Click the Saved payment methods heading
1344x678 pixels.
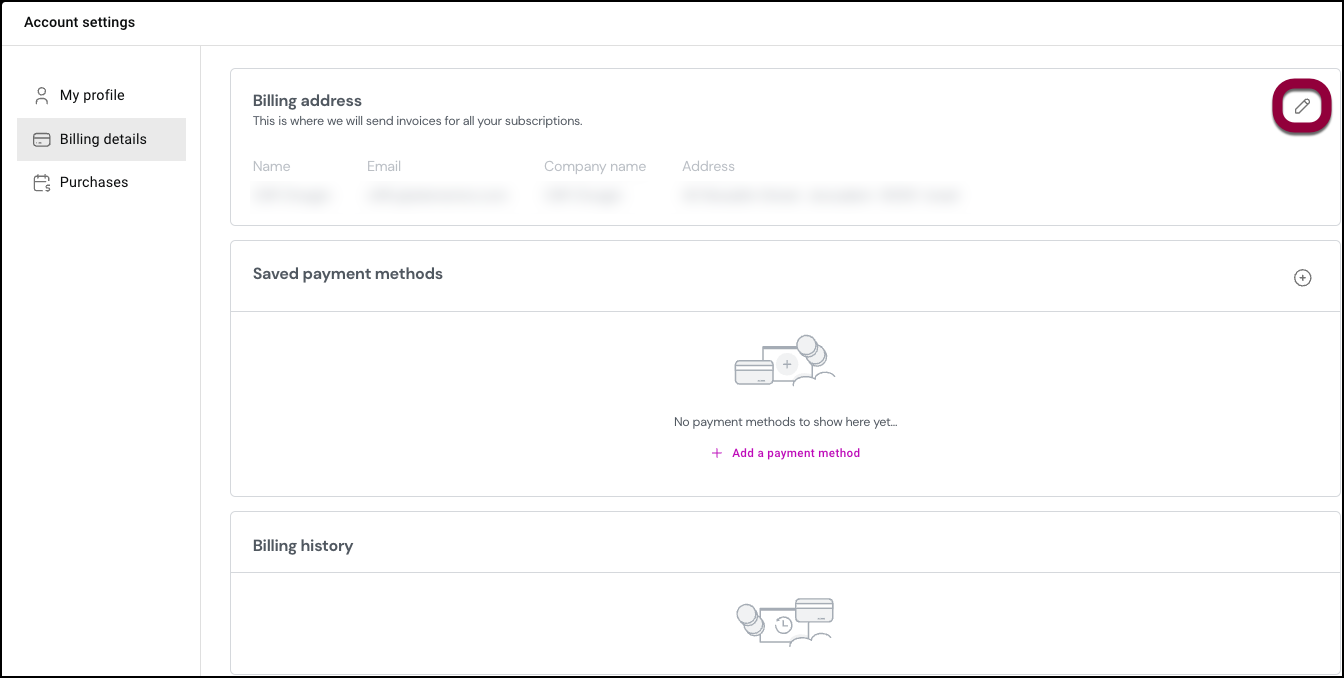coord(347,274)
